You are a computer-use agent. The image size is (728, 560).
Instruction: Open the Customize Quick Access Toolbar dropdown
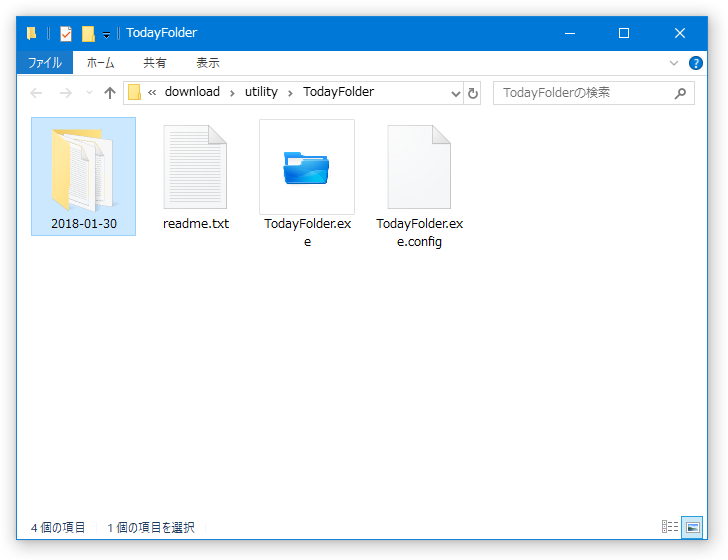(106, 34)
